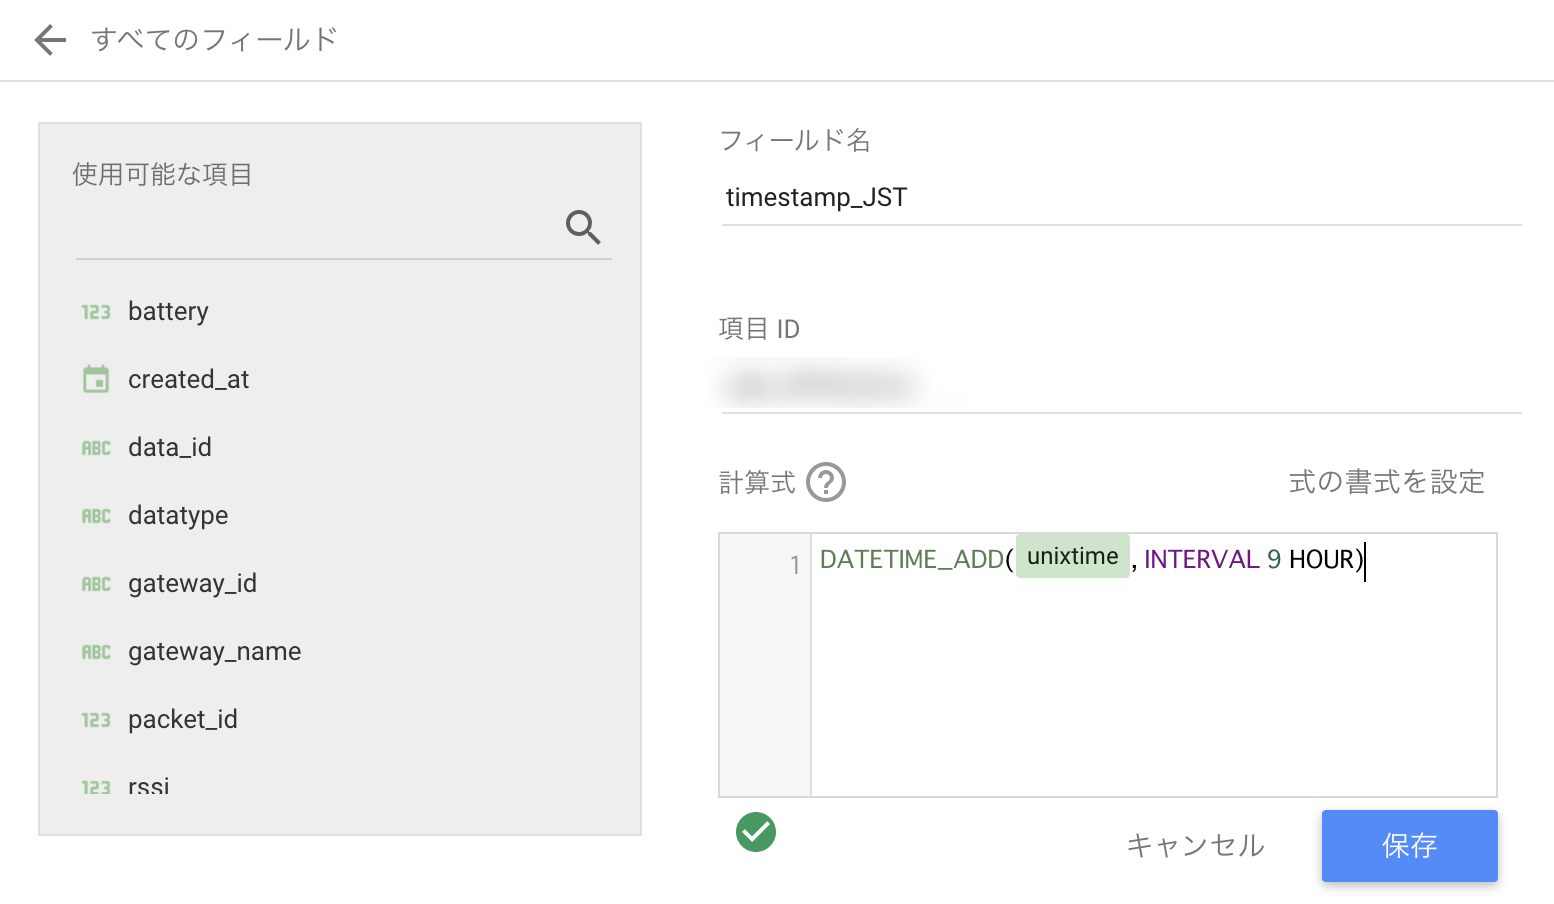Click the ABC icon next to gateway_name
This screenshot has width=1554, height=904.
pyautogui.click(x=95, y=651)
